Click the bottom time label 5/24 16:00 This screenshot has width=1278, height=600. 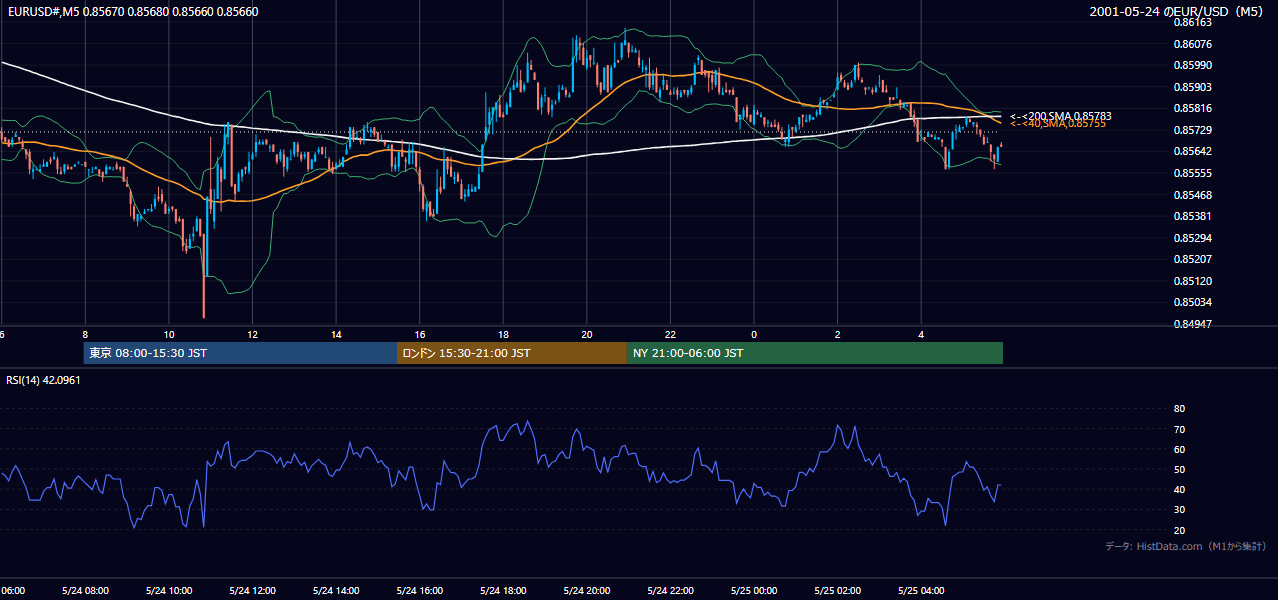[420, 590]
